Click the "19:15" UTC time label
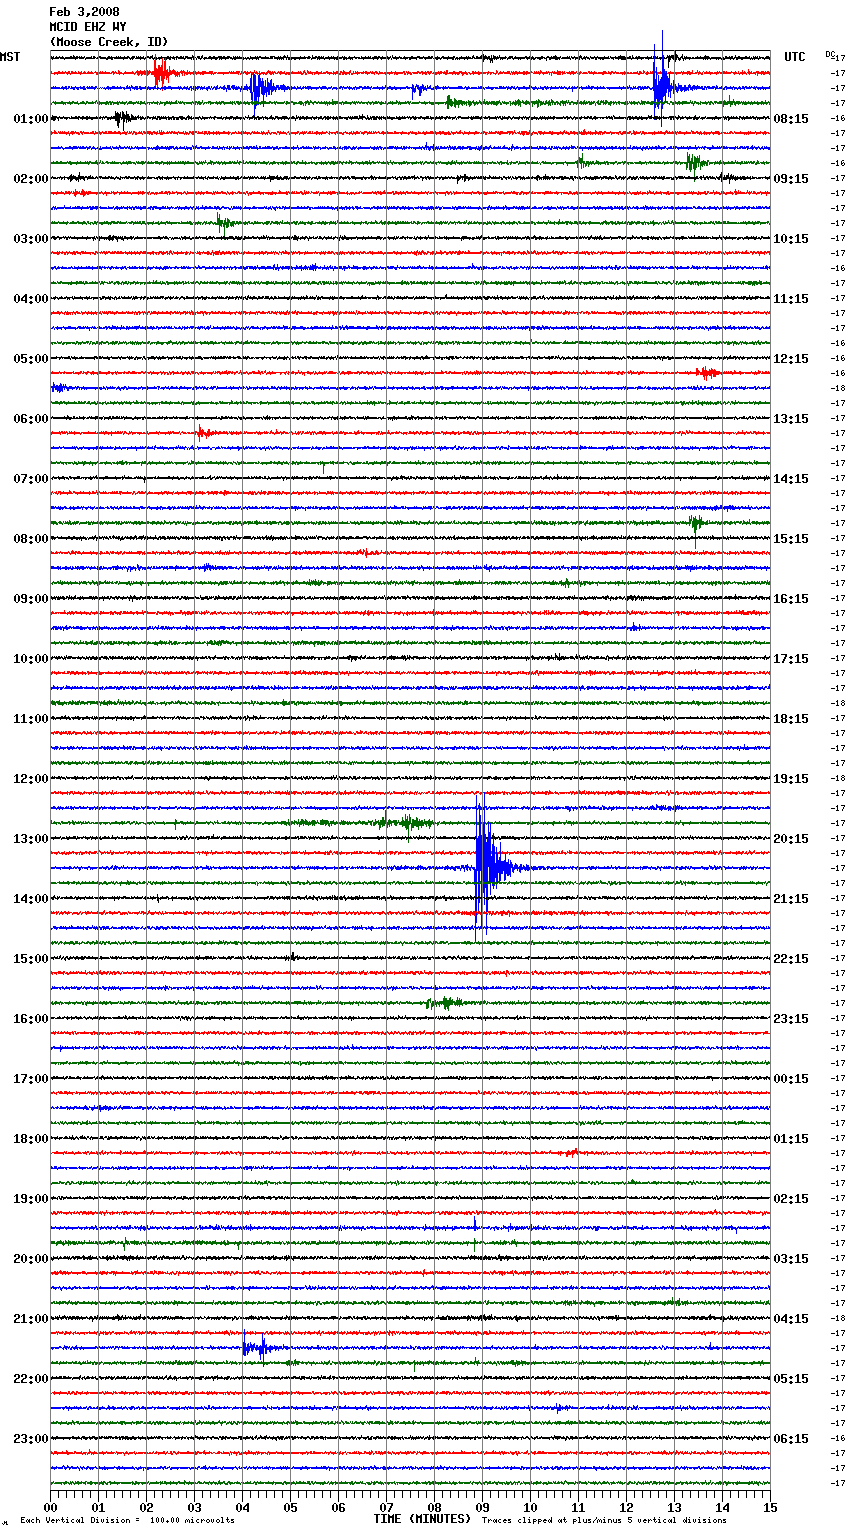The width and height of the screenshot is (850, 1534). pos(791,779)
